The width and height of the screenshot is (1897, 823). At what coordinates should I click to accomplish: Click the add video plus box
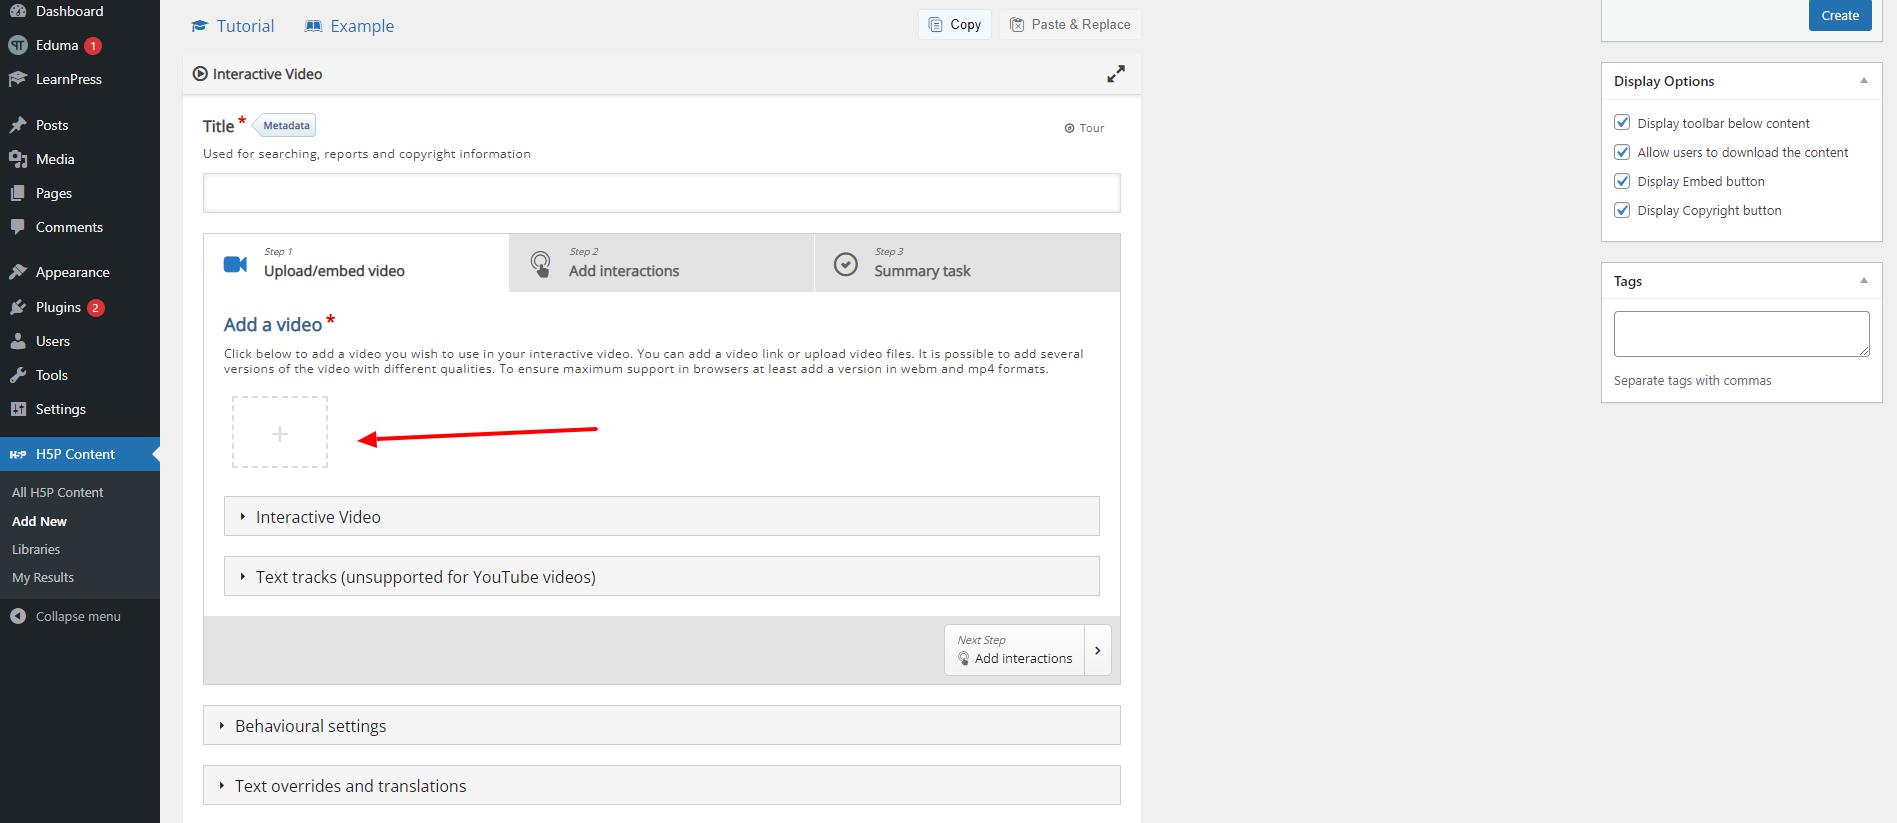280,432
